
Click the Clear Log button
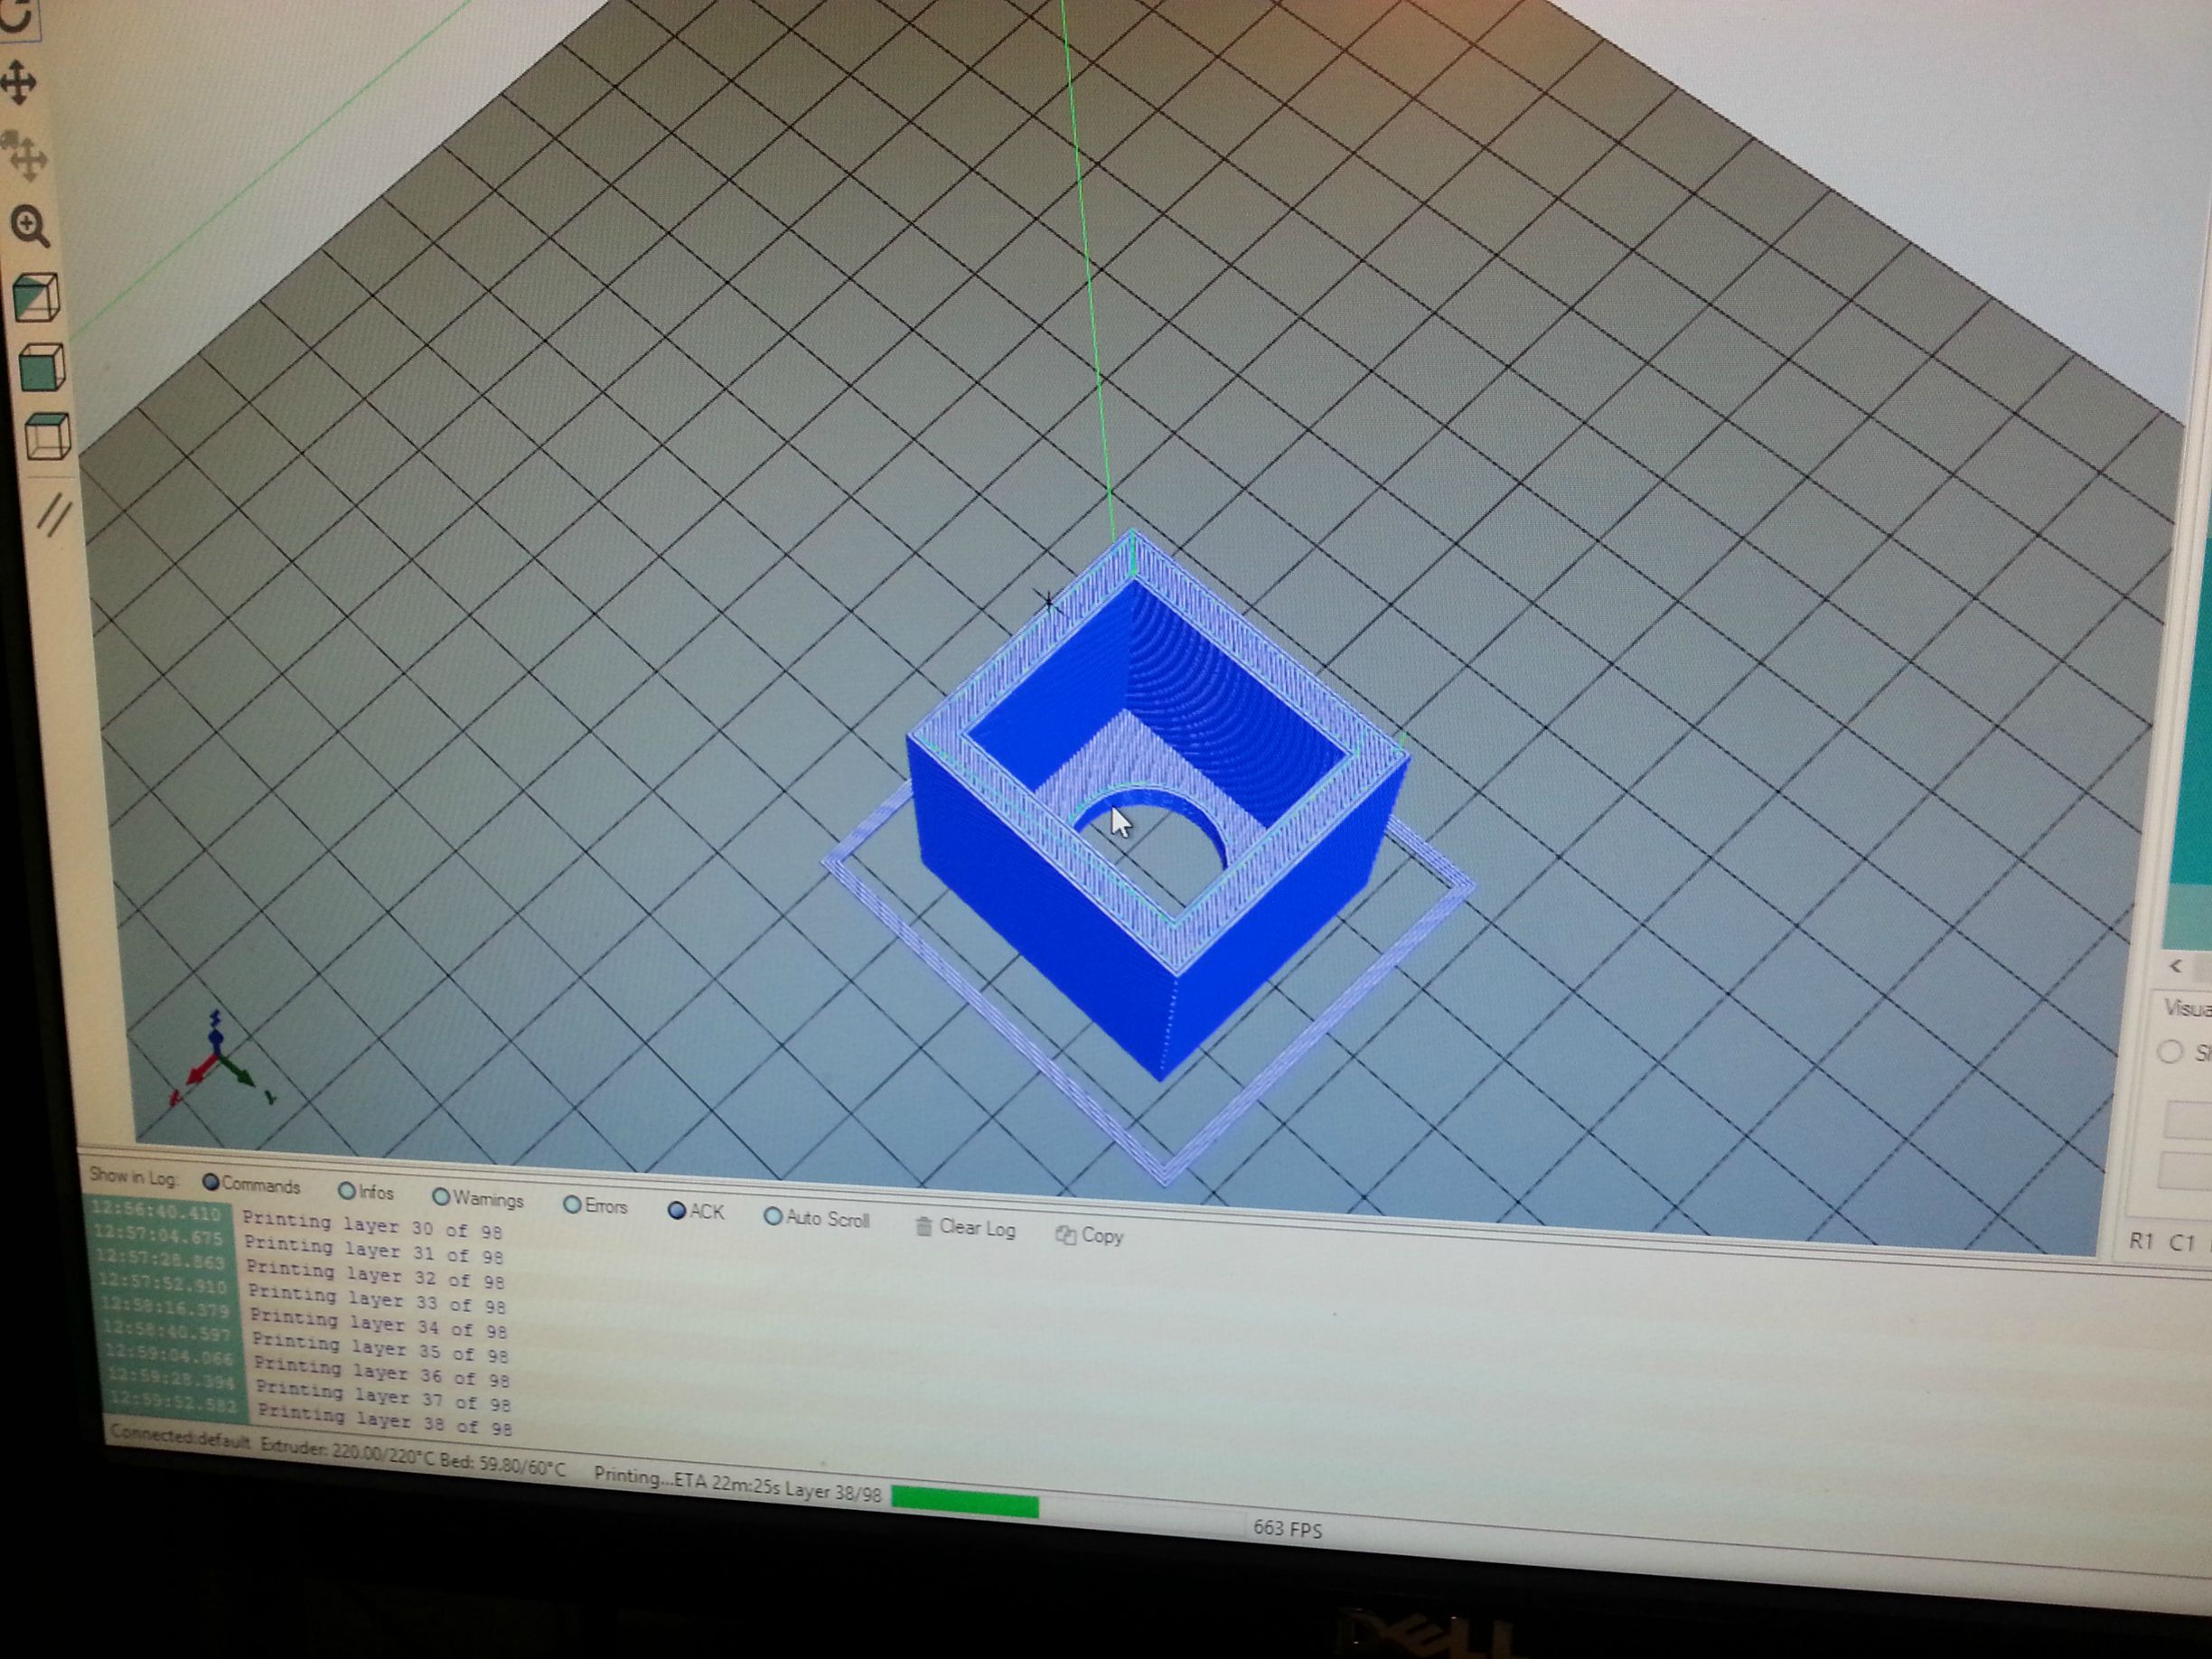pos(966,1228)
